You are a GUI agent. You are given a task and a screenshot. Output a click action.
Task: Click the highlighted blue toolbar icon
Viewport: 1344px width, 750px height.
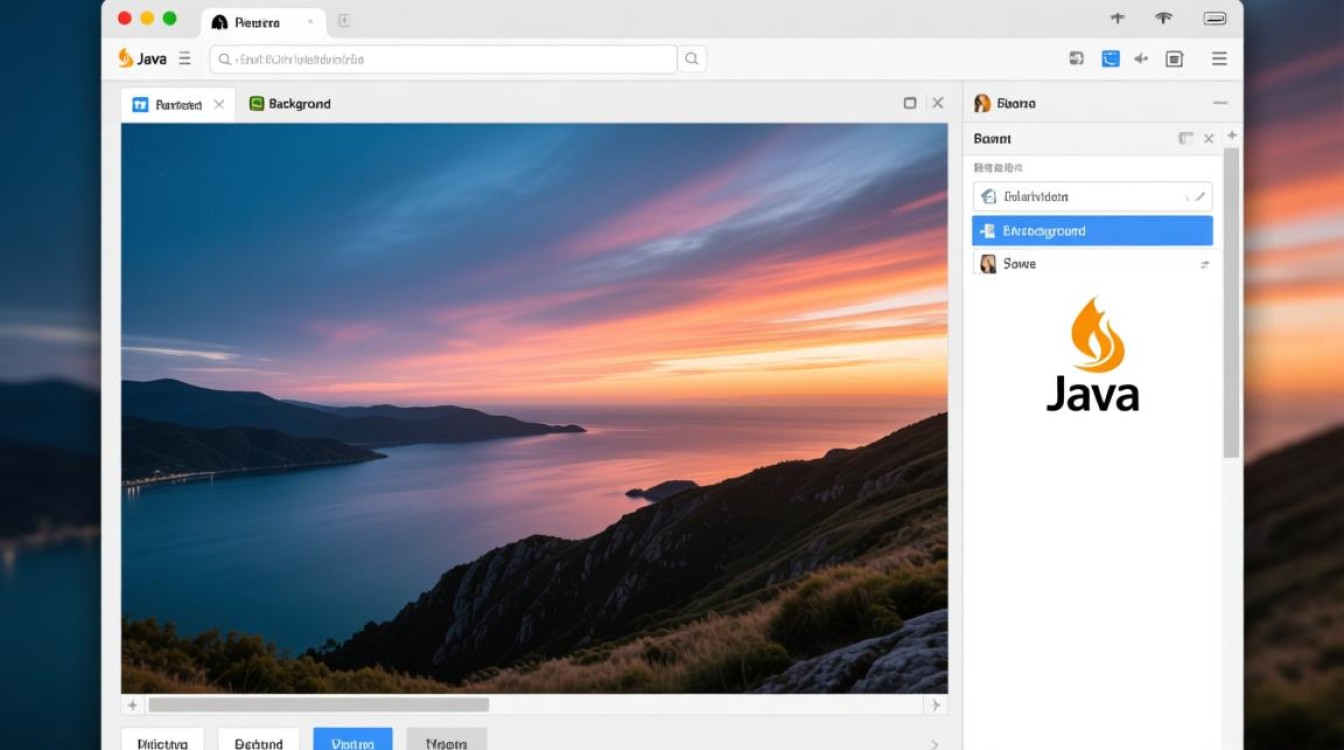tap(1110, 59)
